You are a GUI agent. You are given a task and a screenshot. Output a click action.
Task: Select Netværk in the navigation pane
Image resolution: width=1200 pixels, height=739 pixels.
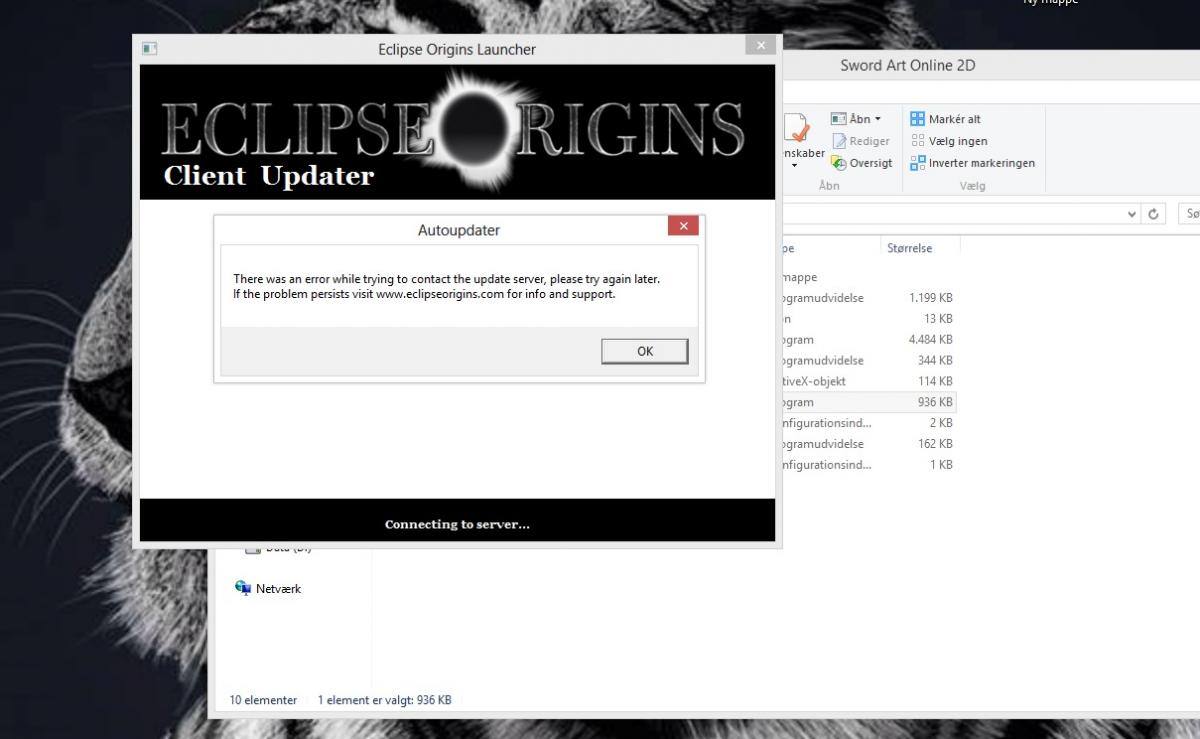(x=278, y=589)
